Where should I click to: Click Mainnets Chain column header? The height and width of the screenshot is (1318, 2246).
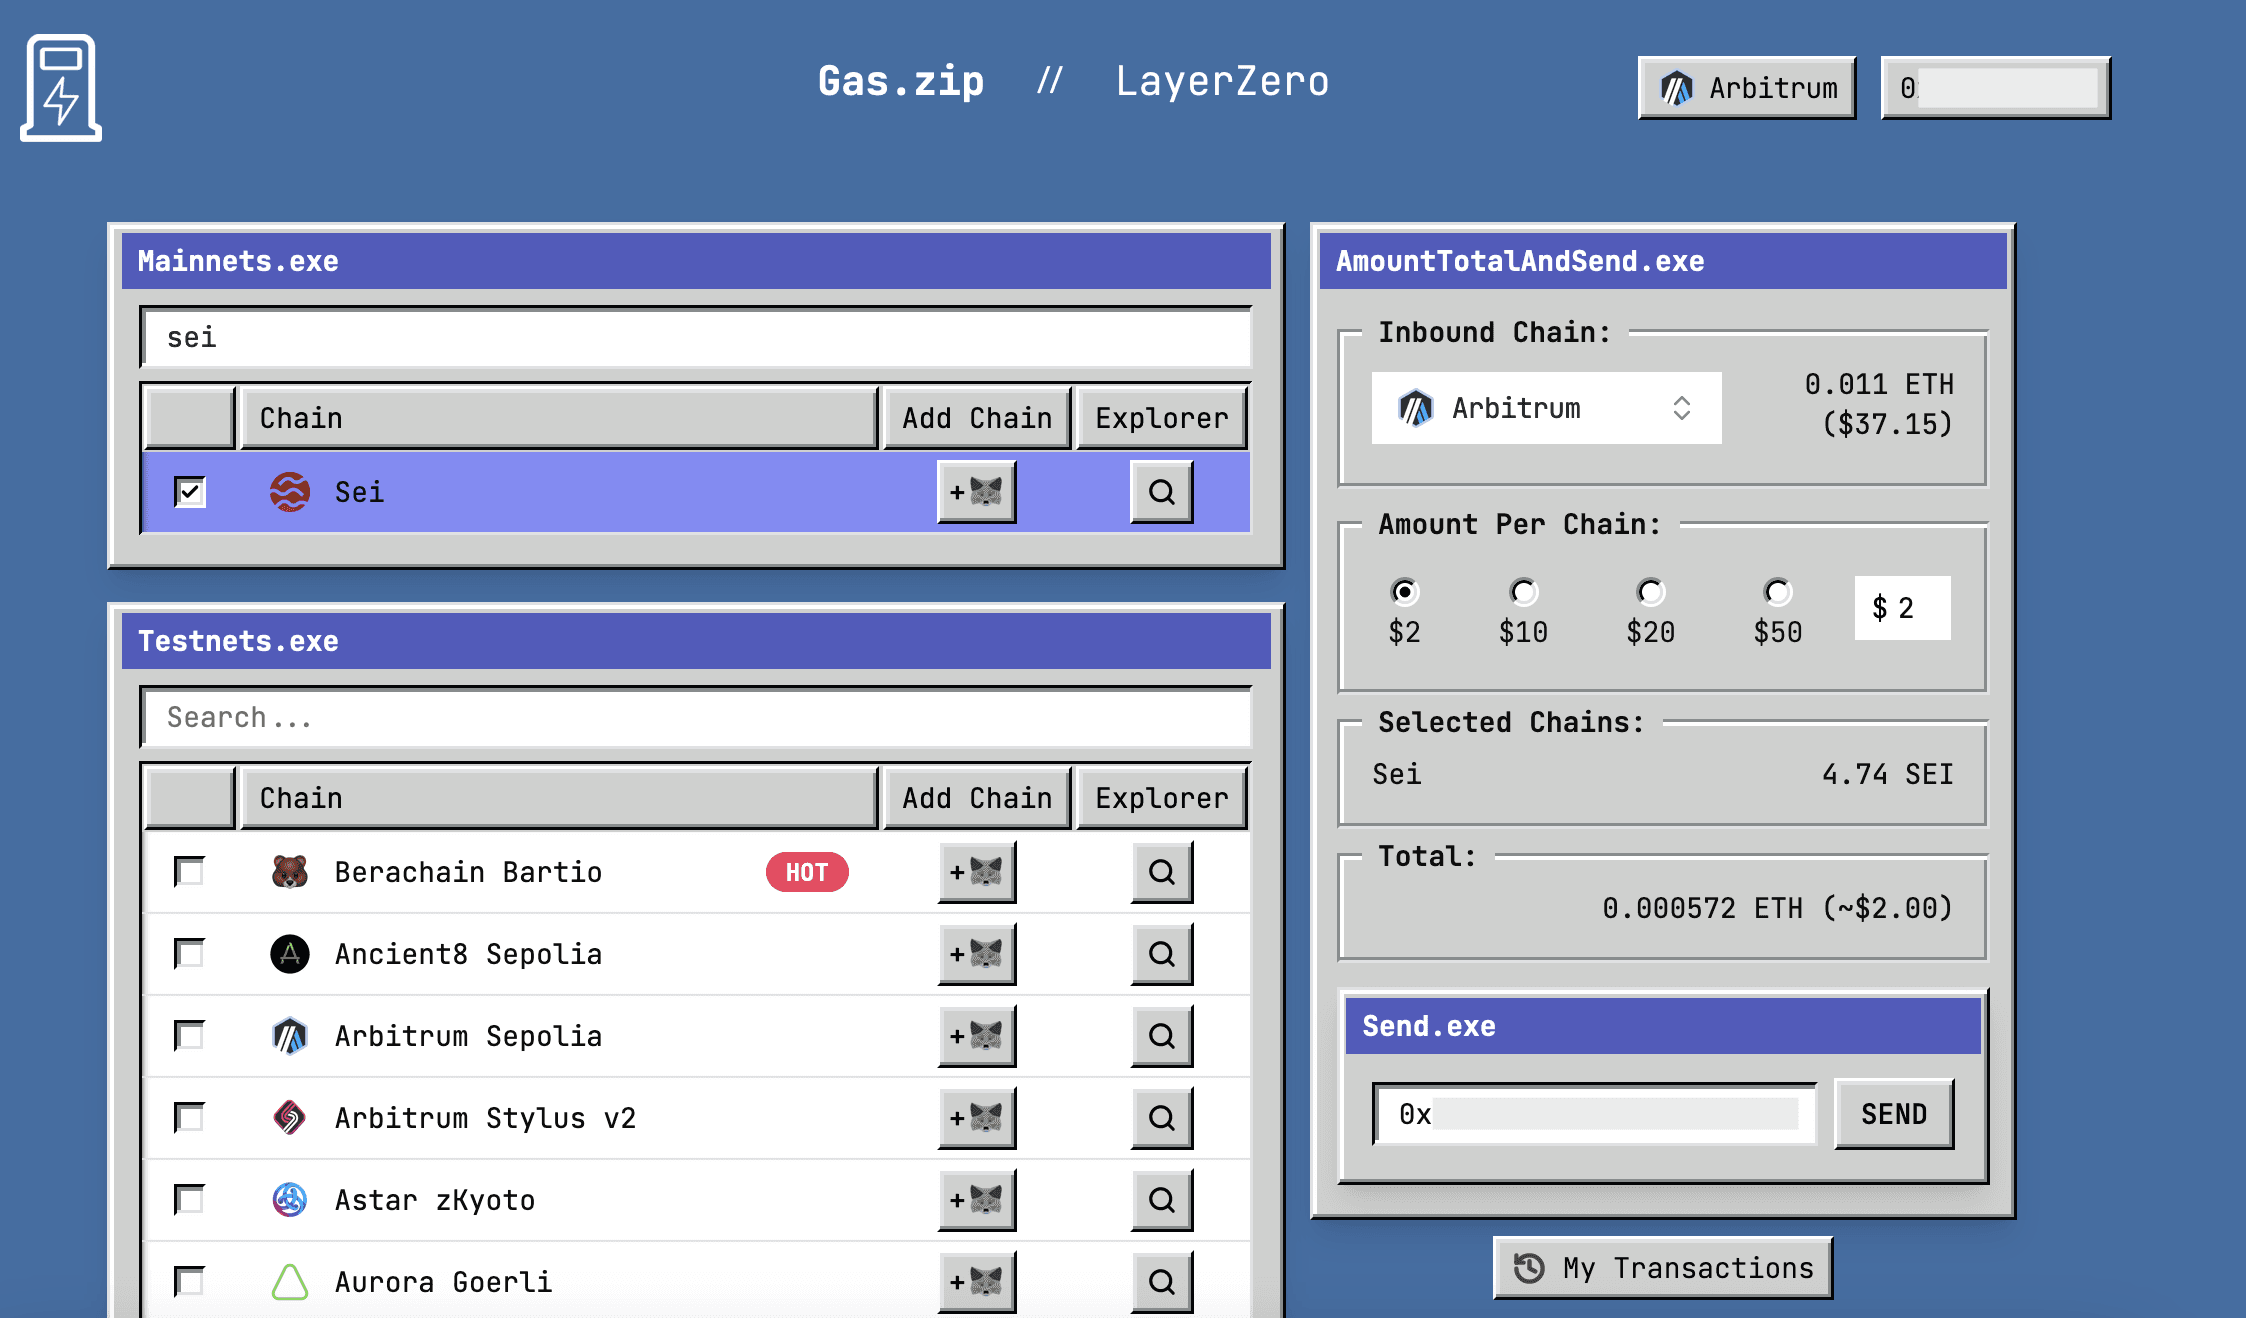[x=559, y=418]
